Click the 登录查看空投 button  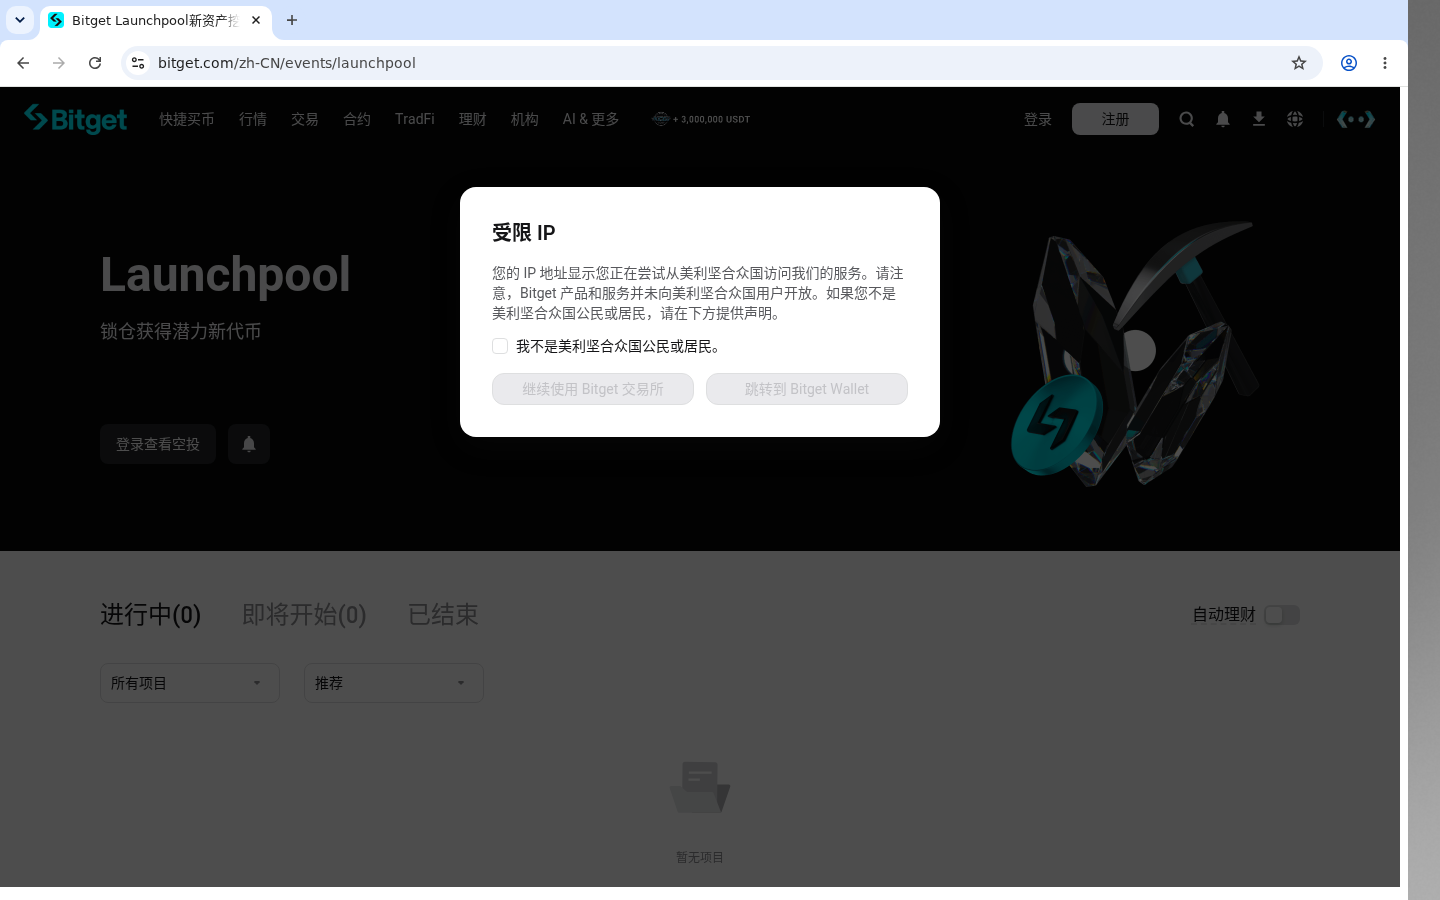158,444
